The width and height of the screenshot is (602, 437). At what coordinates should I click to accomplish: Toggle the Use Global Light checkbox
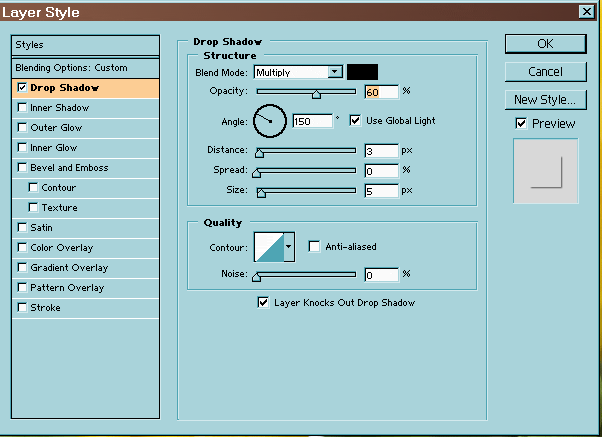coord(355,121)
